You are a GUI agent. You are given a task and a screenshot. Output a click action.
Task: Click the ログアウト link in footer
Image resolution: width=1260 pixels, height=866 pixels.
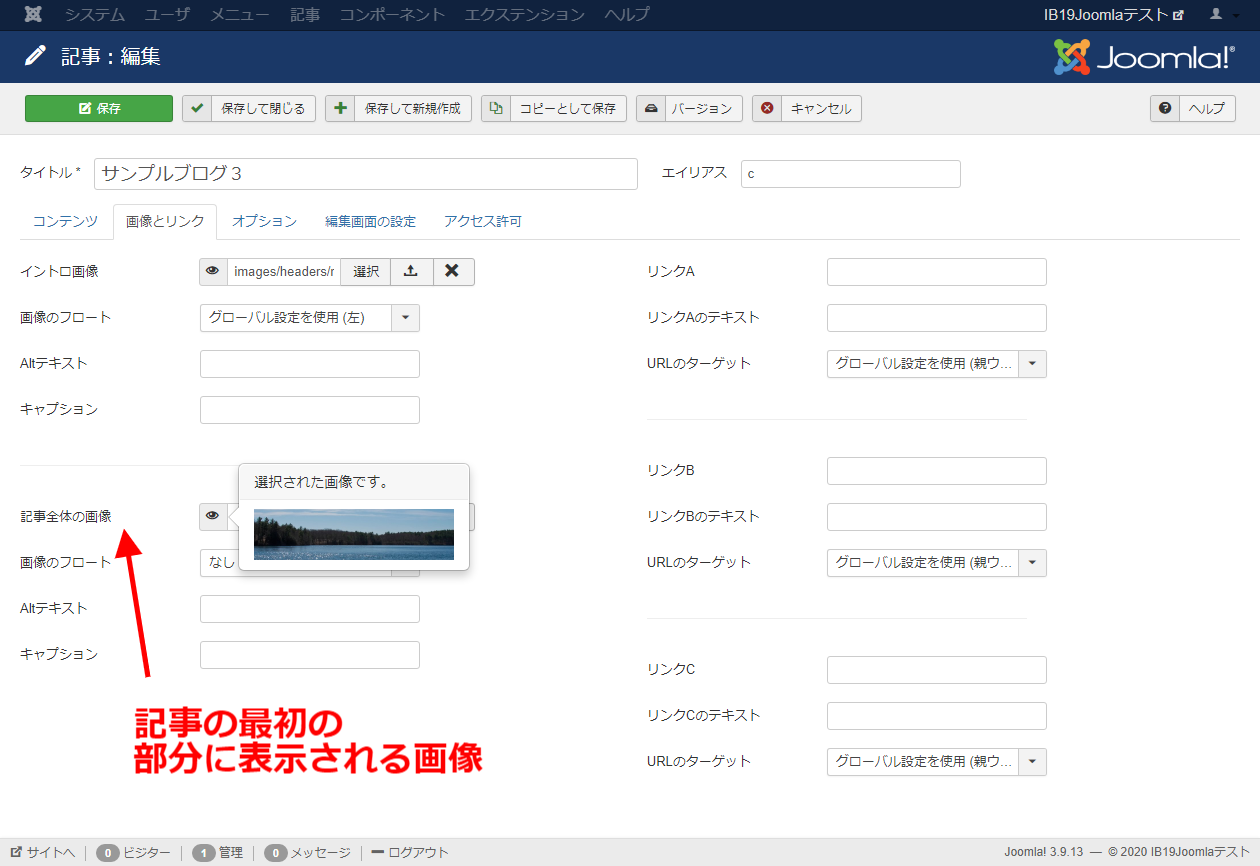[x=410, y=853]
